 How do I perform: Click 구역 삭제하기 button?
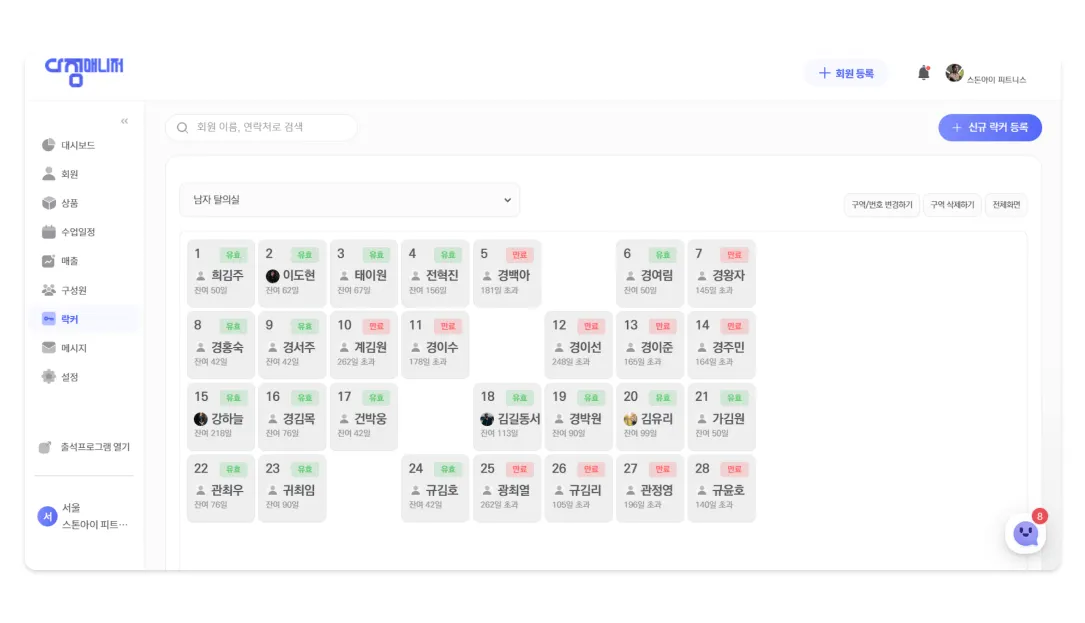[x=952, y=205]
